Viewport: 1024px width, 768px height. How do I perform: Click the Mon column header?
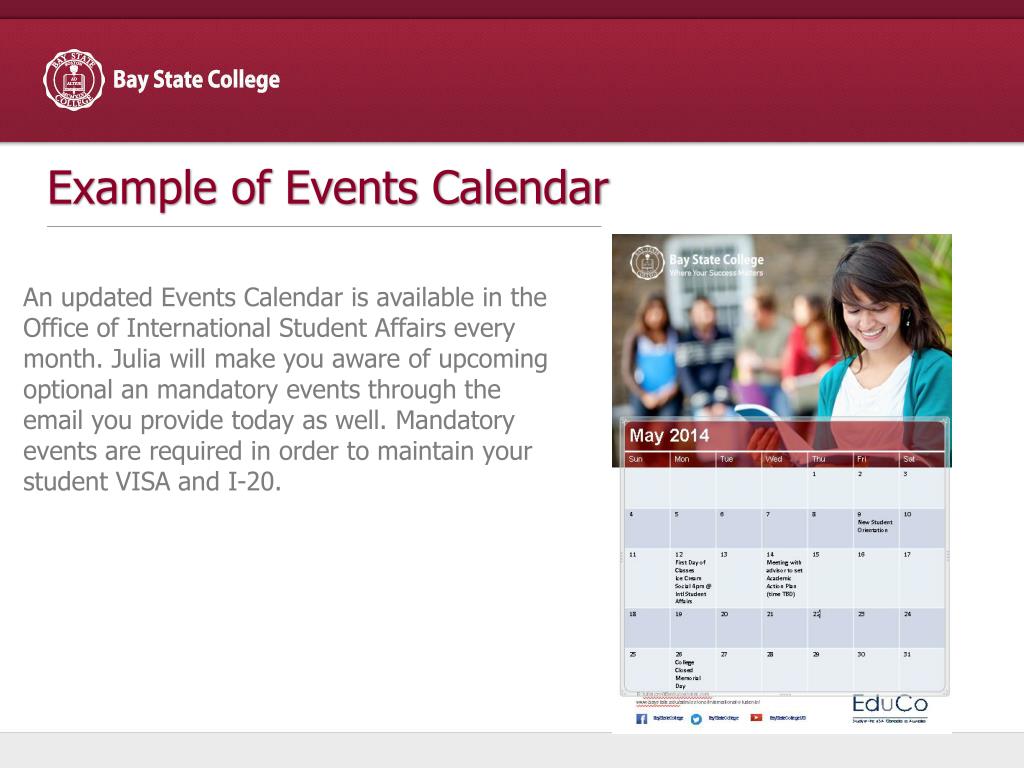click(682, 459)
